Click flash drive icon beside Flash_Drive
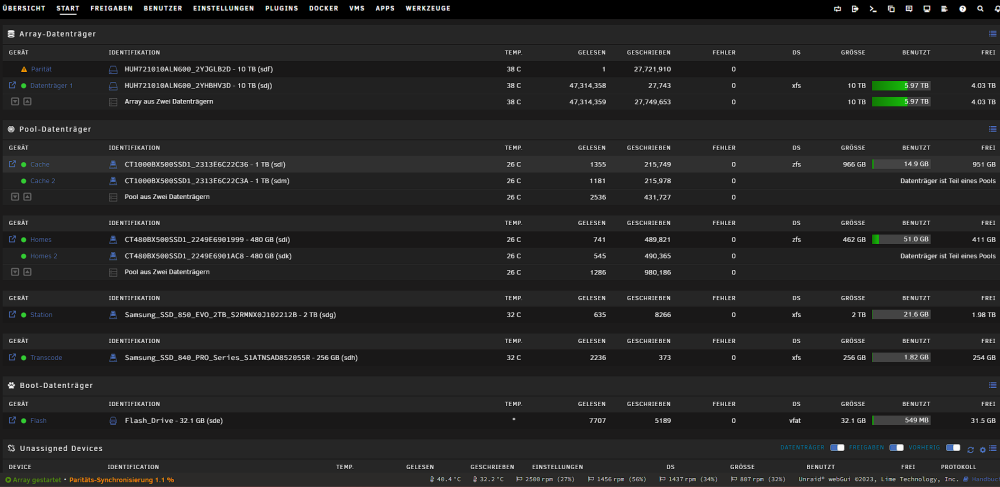 point(113,421)
